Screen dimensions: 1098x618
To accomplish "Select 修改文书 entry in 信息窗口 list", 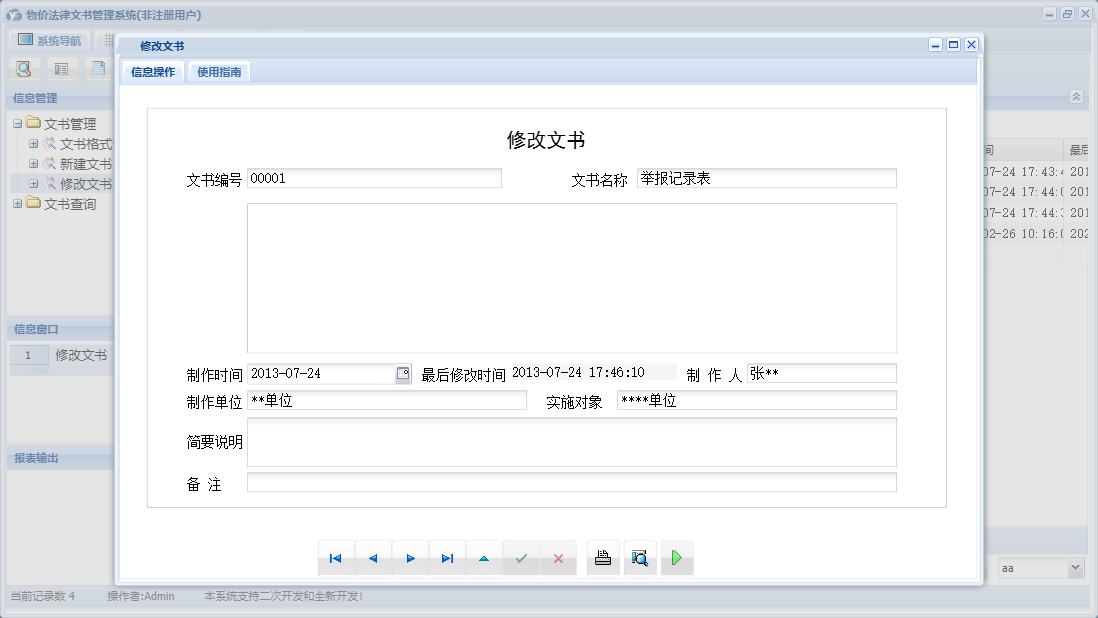I will point(81,356).
